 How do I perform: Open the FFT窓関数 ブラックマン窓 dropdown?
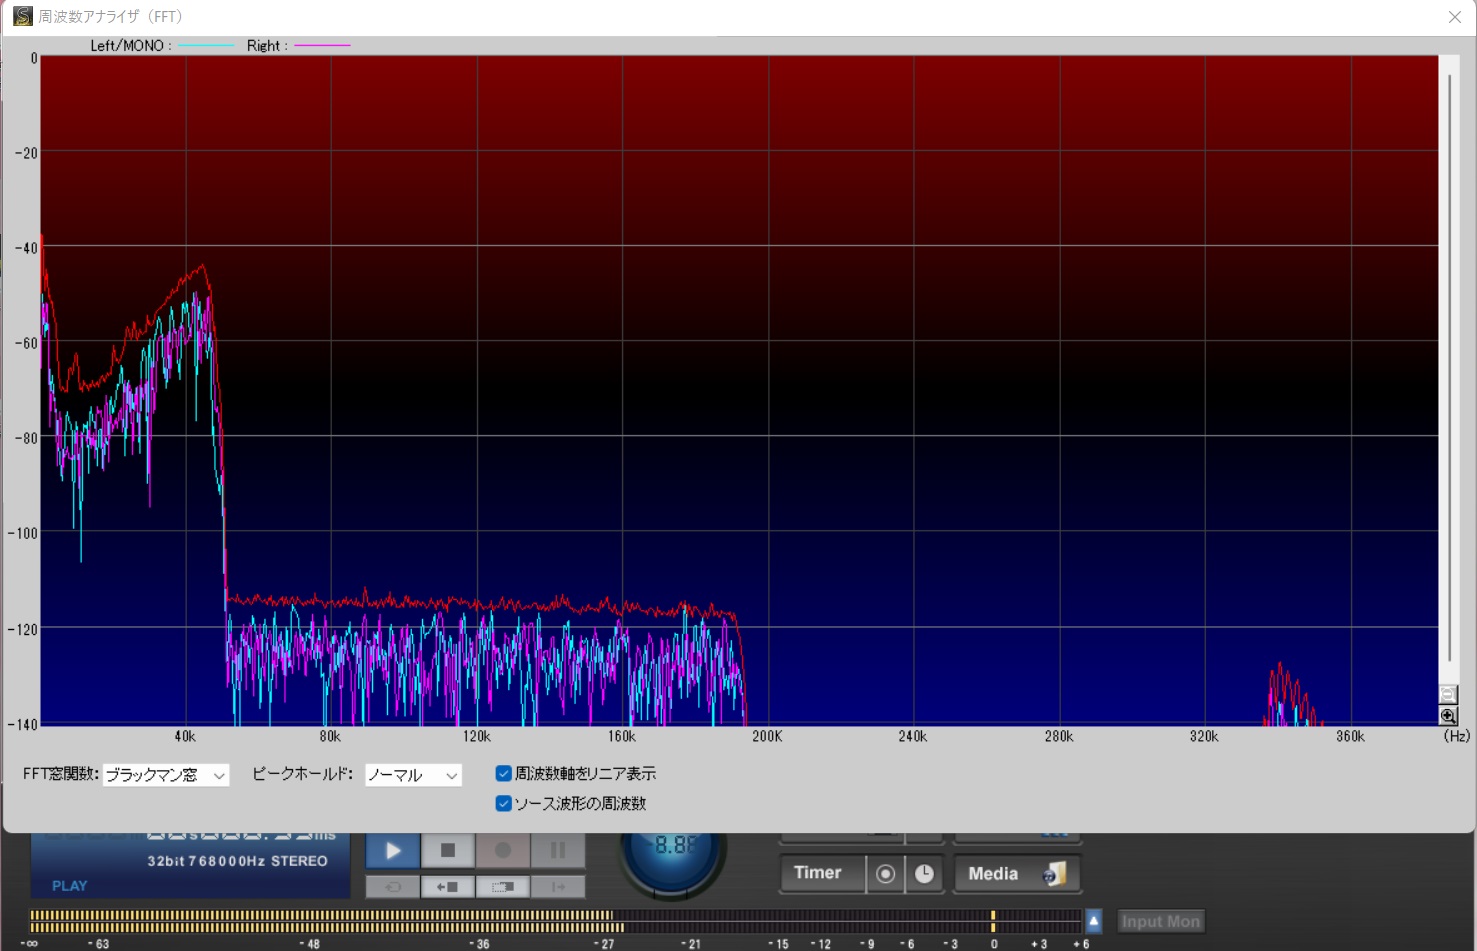pos(166,776)
